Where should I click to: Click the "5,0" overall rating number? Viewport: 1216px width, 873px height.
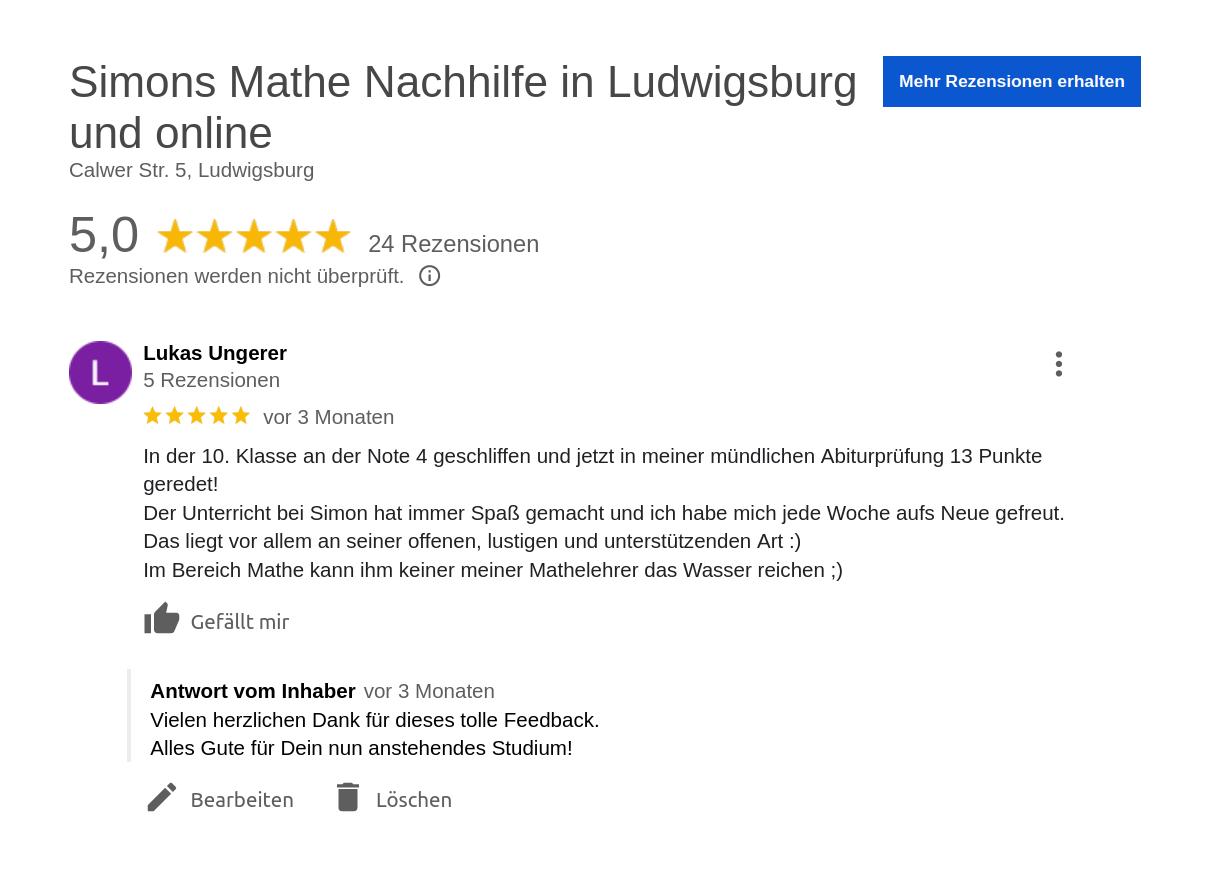[104, 236]
